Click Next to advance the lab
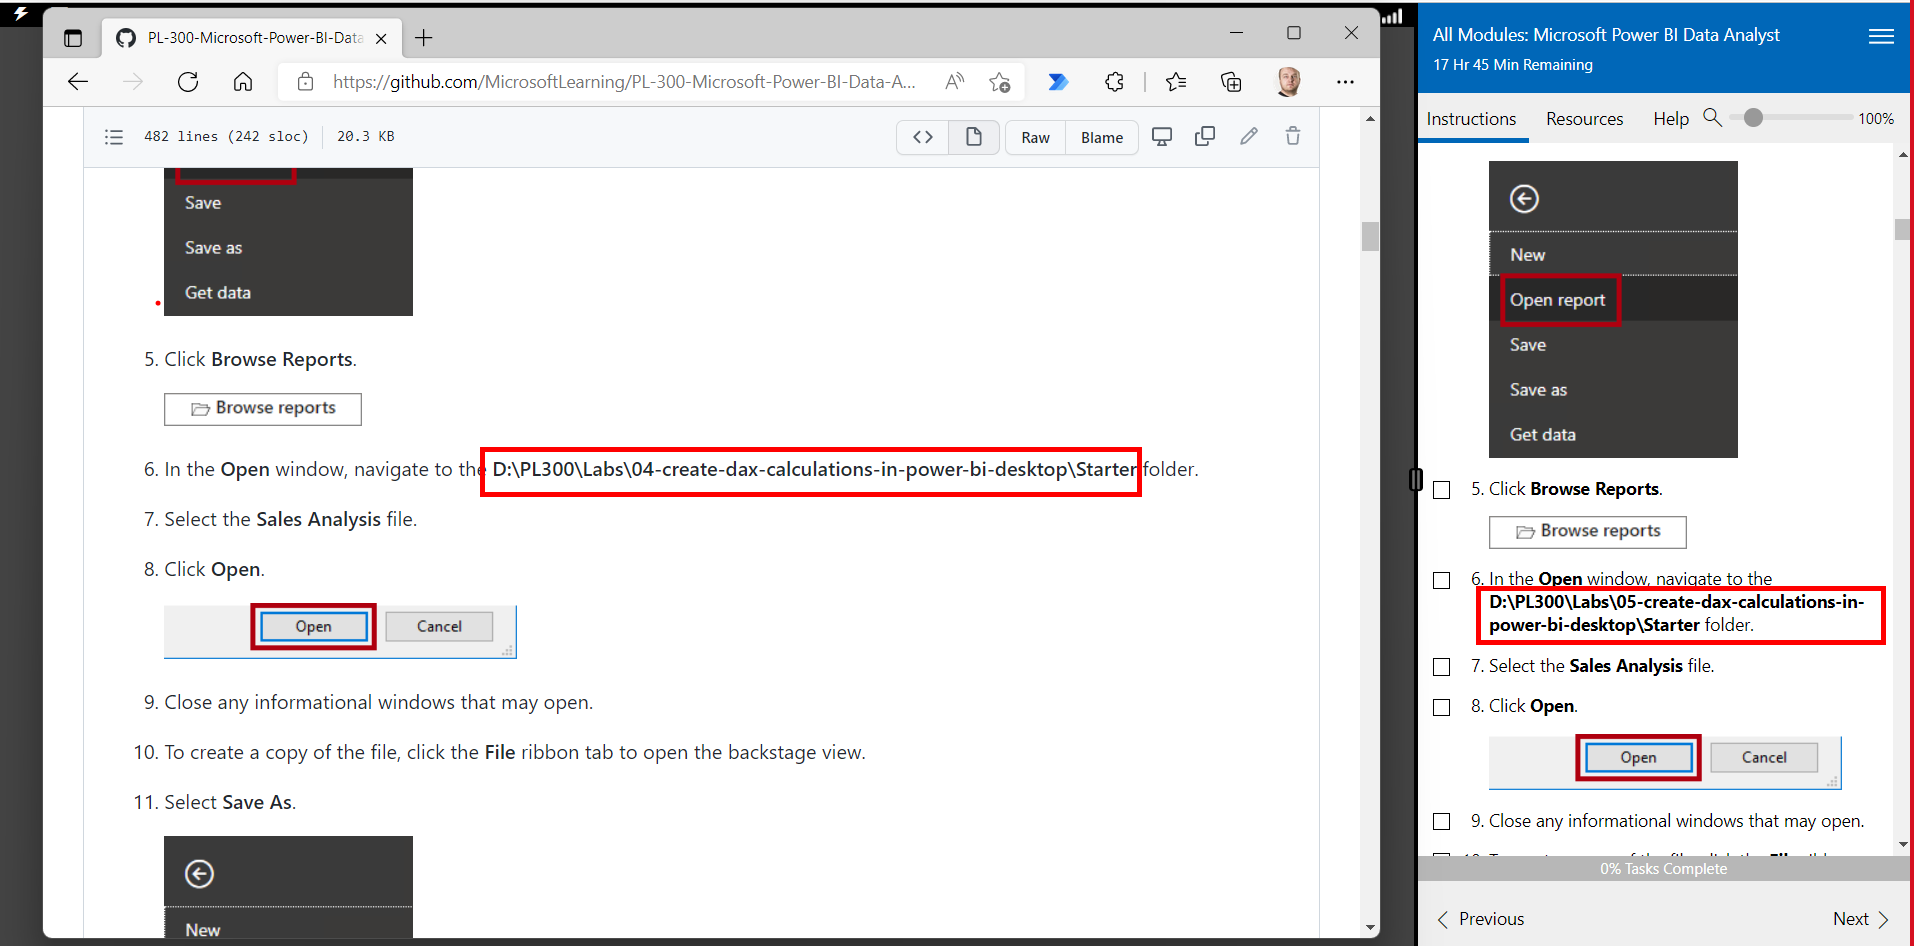 (1859, 918)
